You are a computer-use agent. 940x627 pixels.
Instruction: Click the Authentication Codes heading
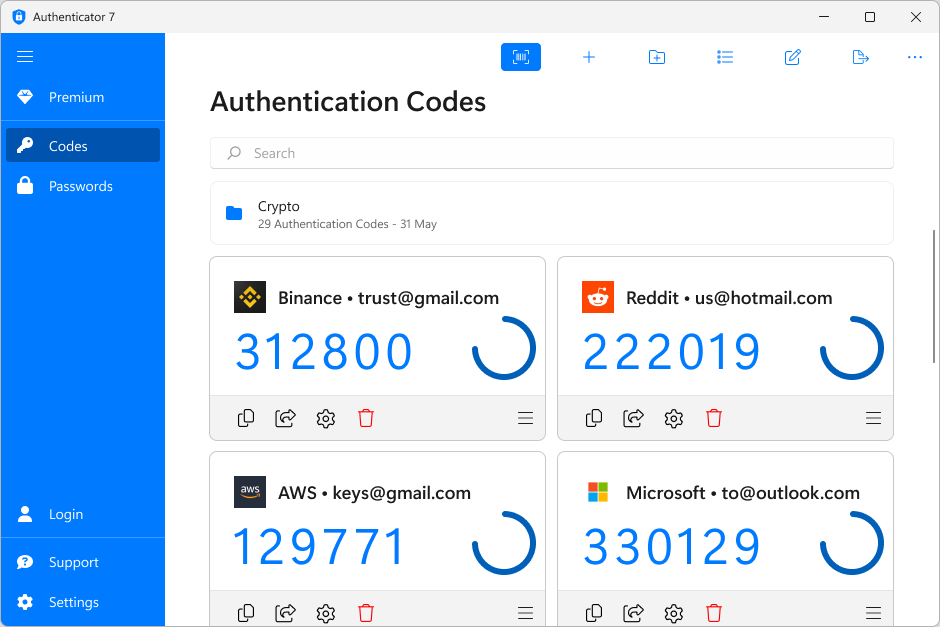click(348, 102)
